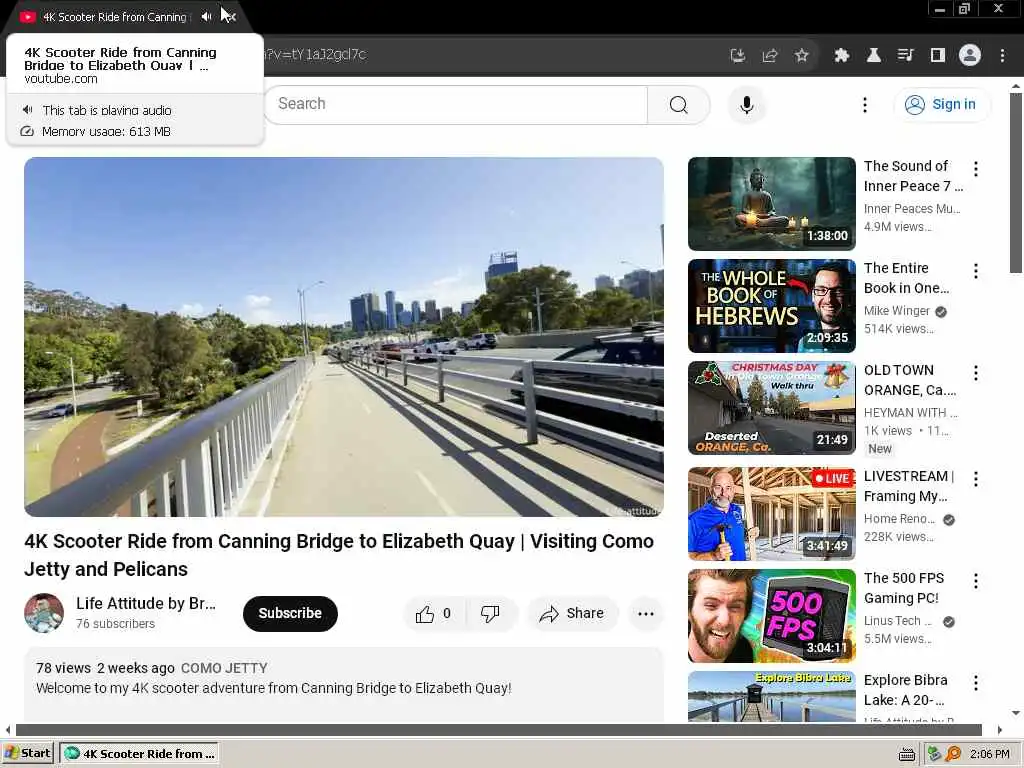Open The 500 FPS Gaming PC thumbnail
Viewport: 1024px width, 768px height.
771,615
